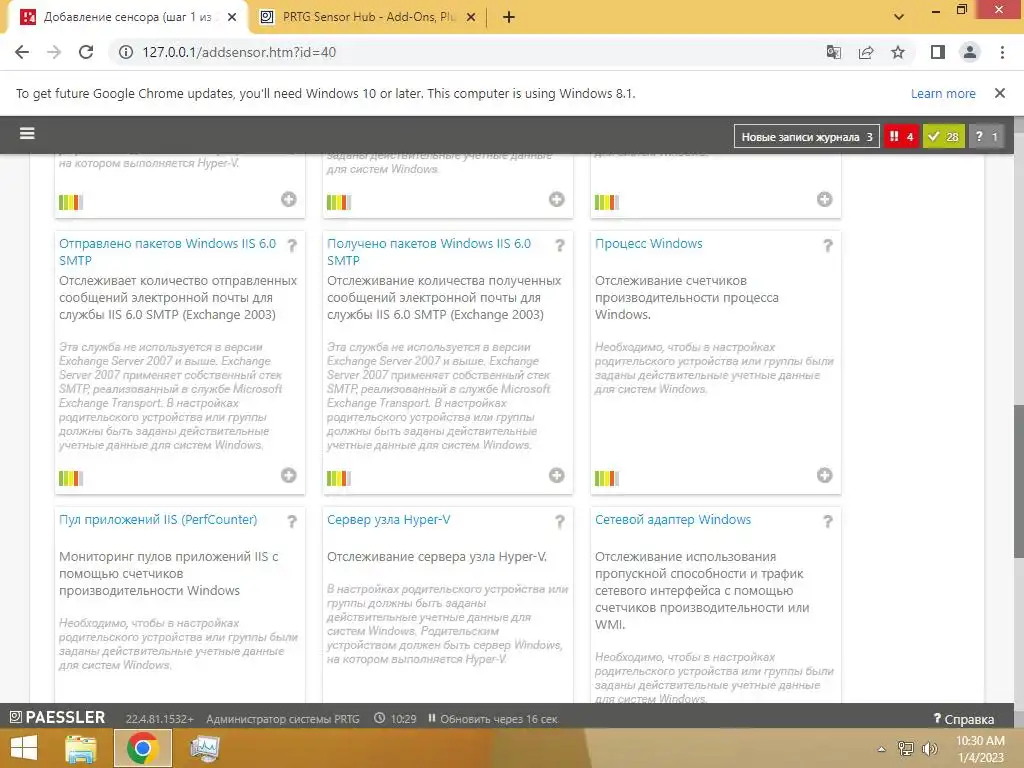Viewport: 1024px width, 768px height.
Task: Click performance impact bars on Процесс Windows card
Action: [607, 479]
